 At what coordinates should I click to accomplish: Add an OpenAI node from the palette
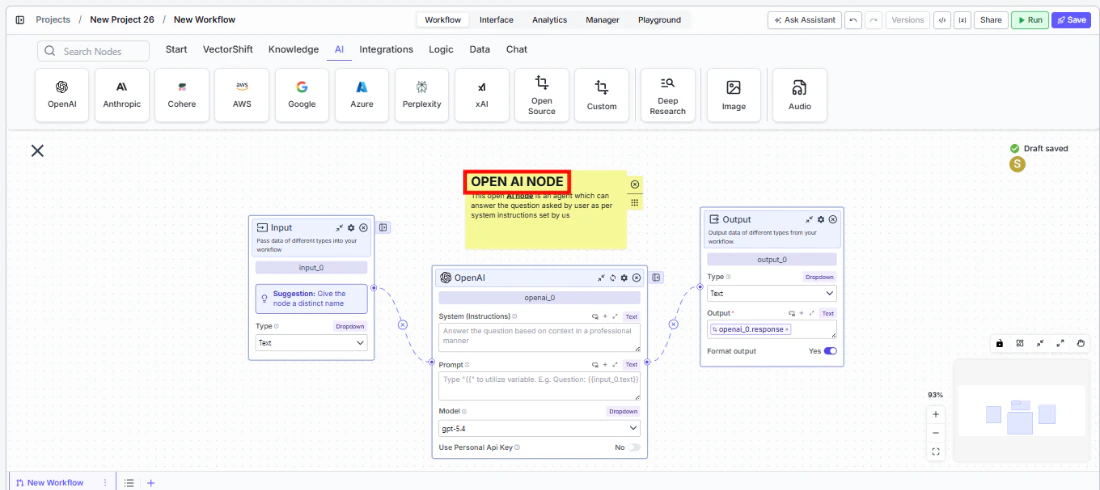(x=62, y=95)
